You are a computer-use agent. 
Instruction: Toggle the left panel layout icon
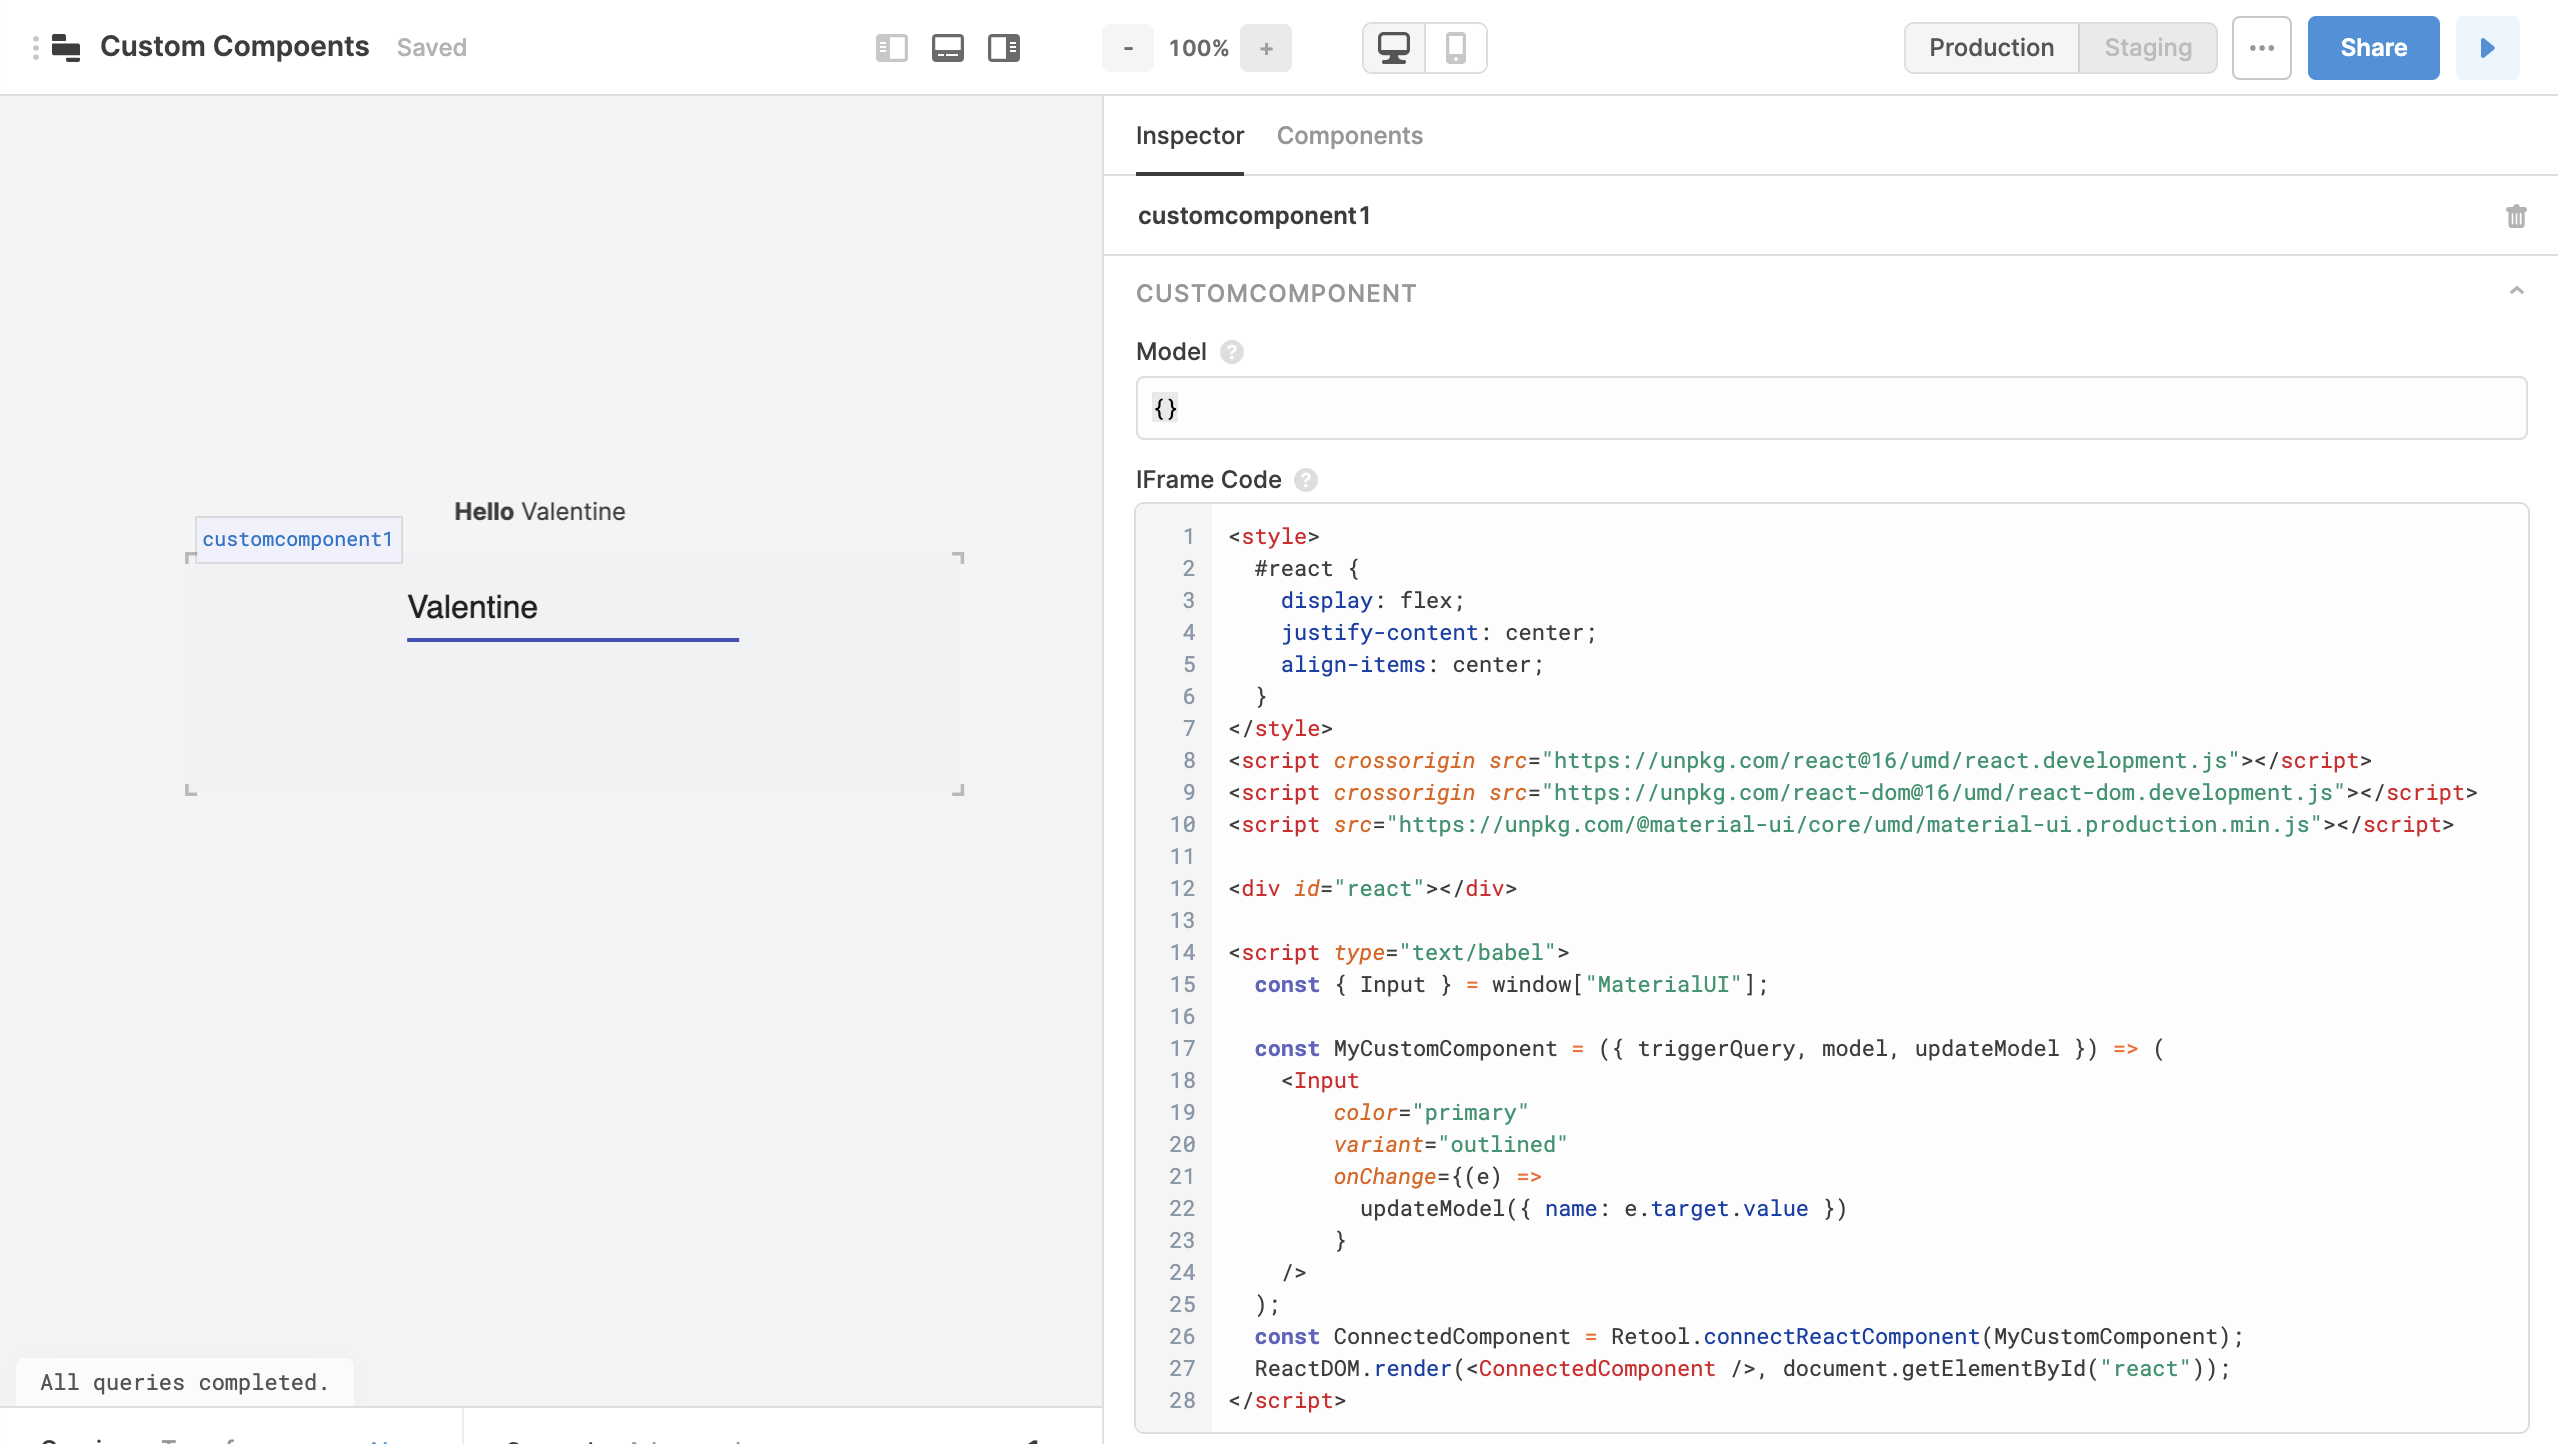point(891,48)
